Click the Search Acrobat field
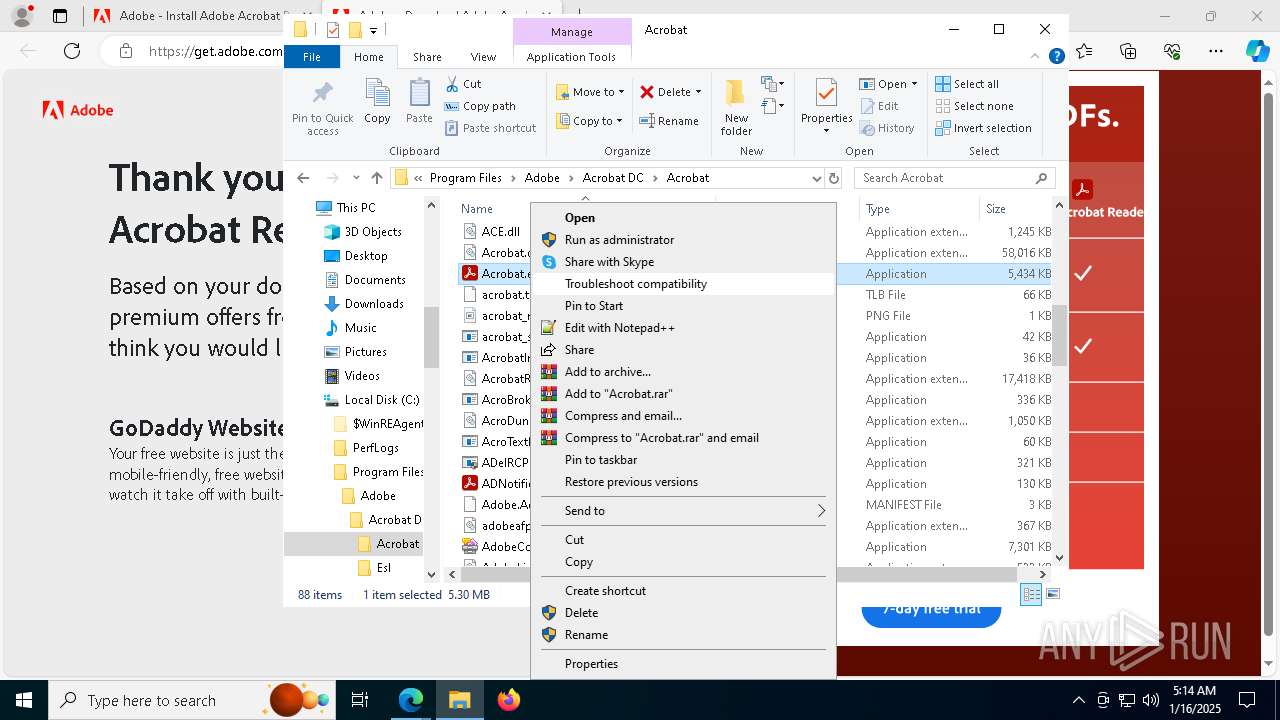The width and height of the screenshot is (1280, 720). click(x=954, y=178)
